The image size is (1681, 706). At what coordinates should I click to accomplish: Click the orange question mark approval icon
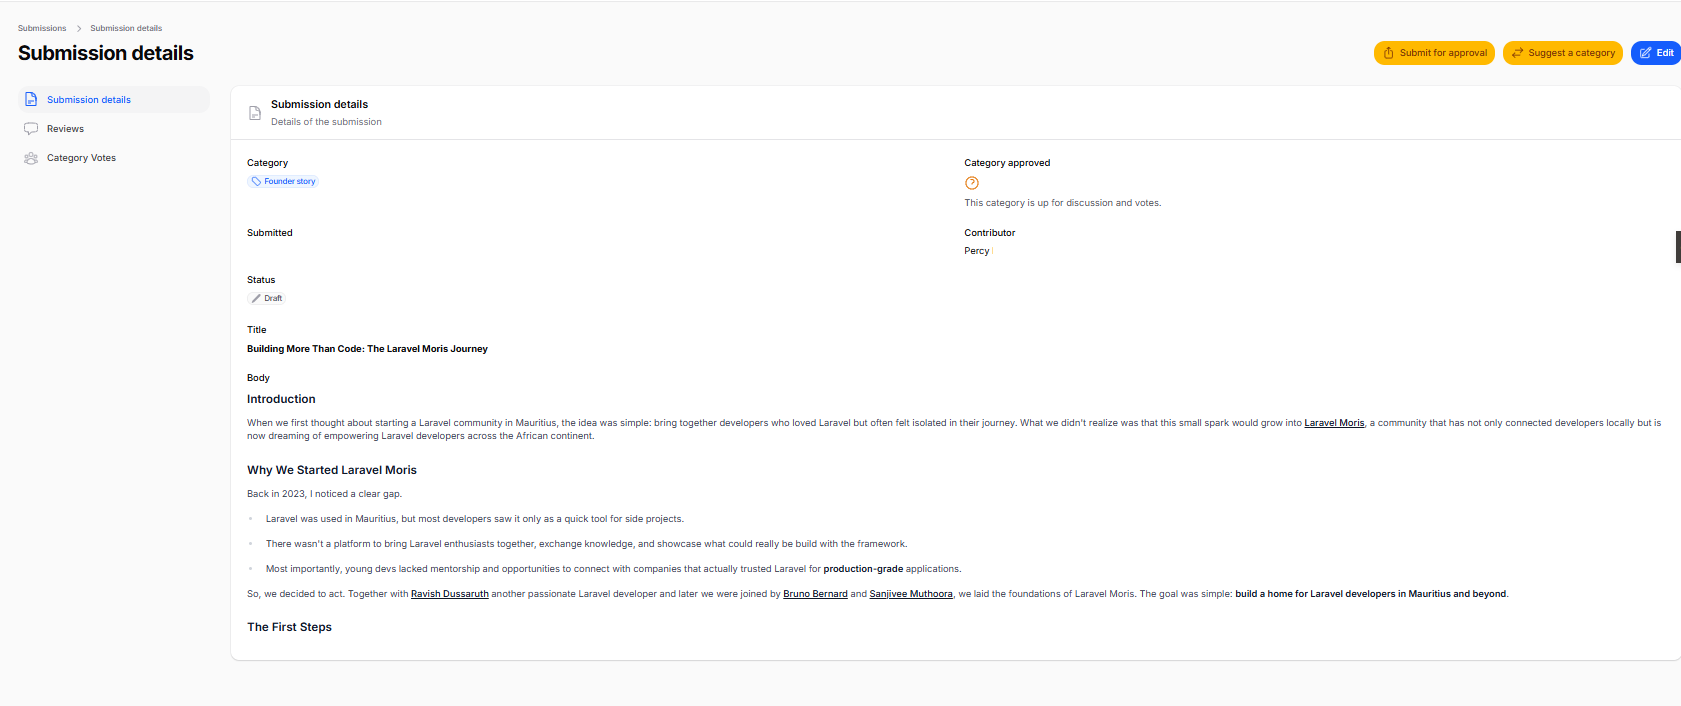click(x=972, y=183)
